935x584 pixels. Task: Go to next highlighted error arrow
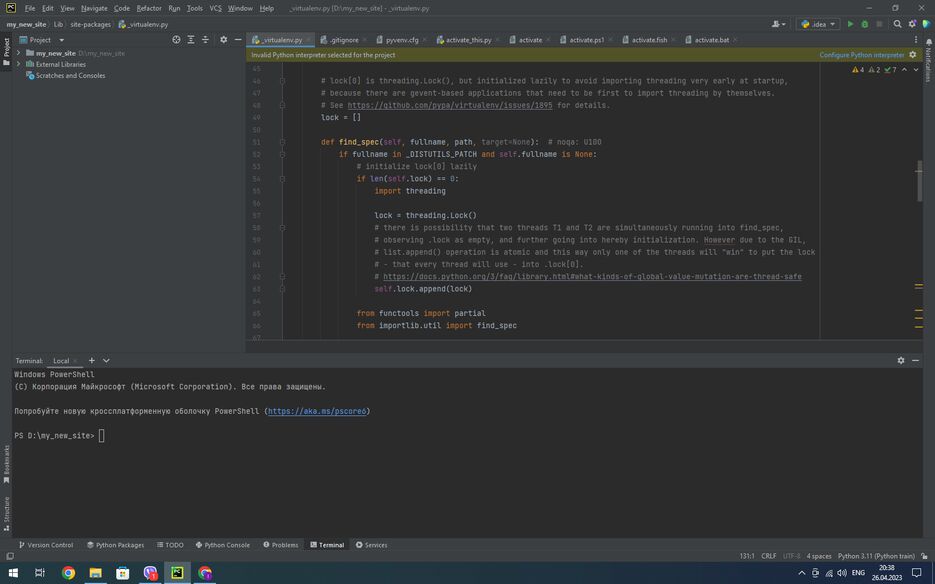[916, 70]
